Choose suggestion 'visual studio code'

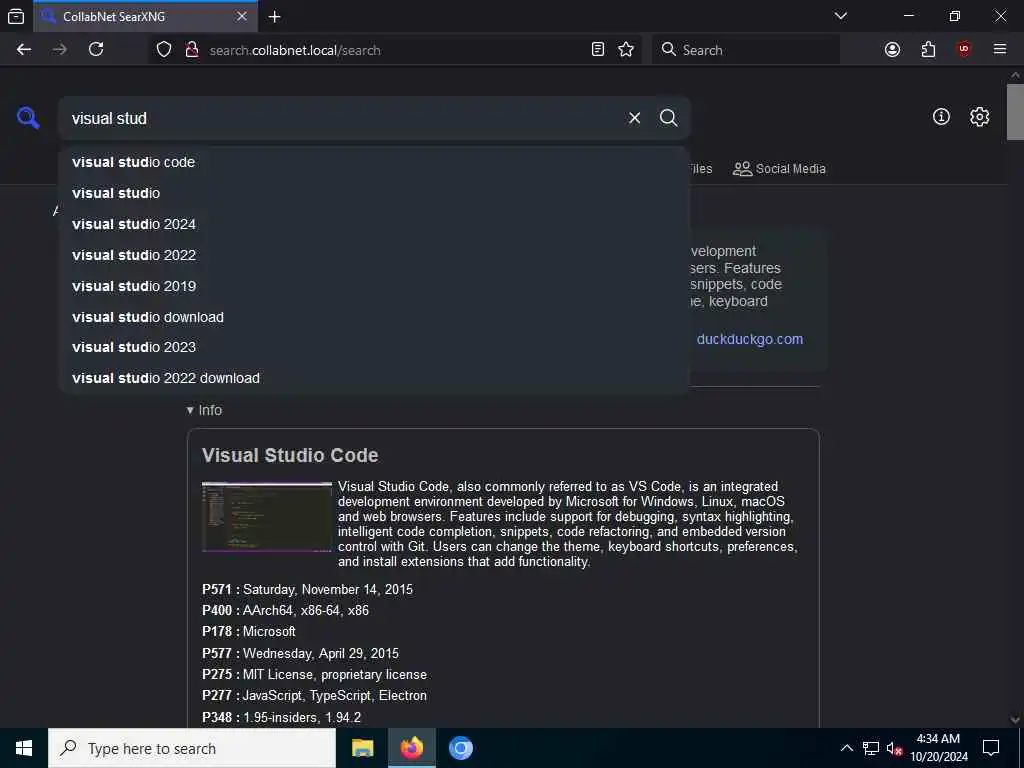(374, 162)
